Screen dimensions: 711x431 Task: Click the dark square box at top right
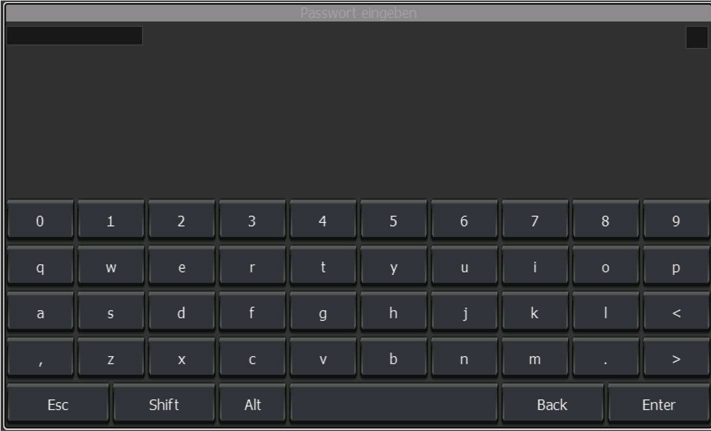click(x=696, y=37)
